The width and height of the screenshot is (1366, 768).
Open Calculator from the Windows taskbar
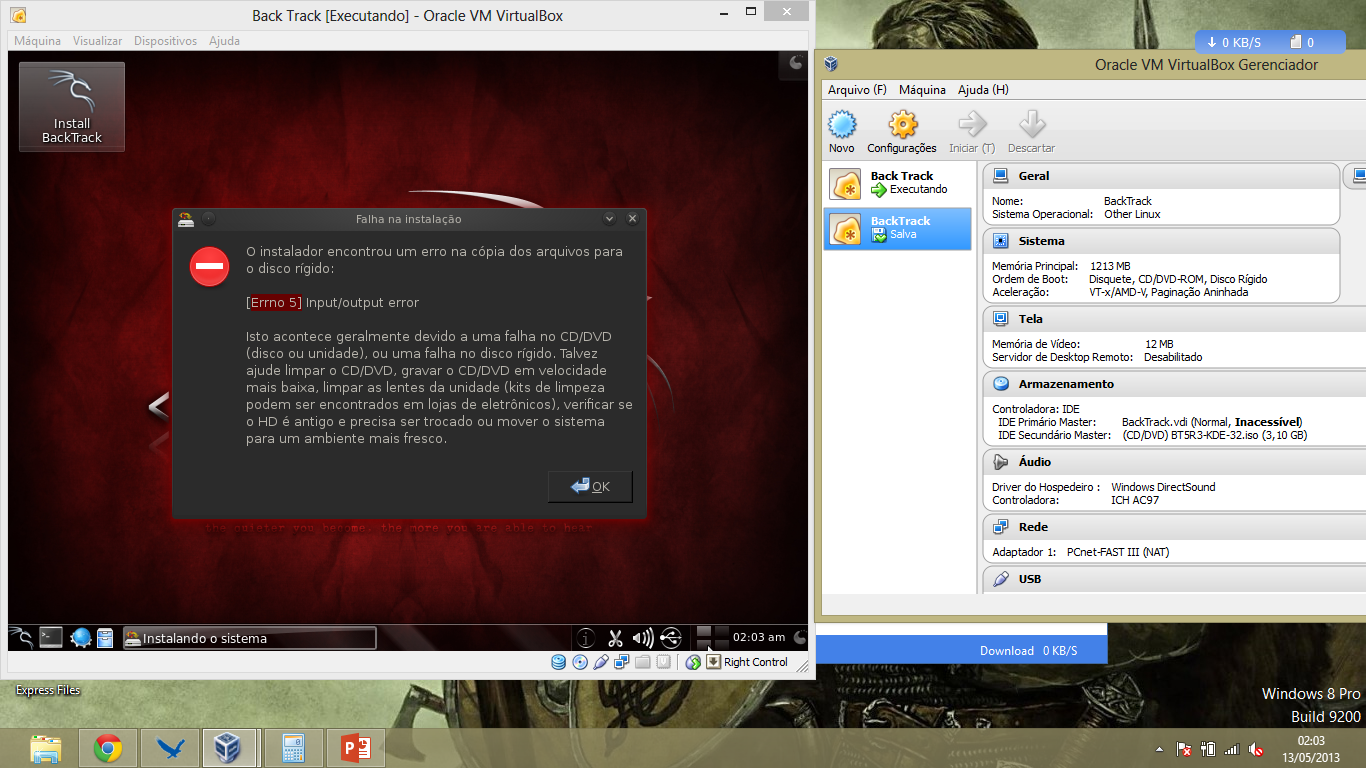[293, 748]
